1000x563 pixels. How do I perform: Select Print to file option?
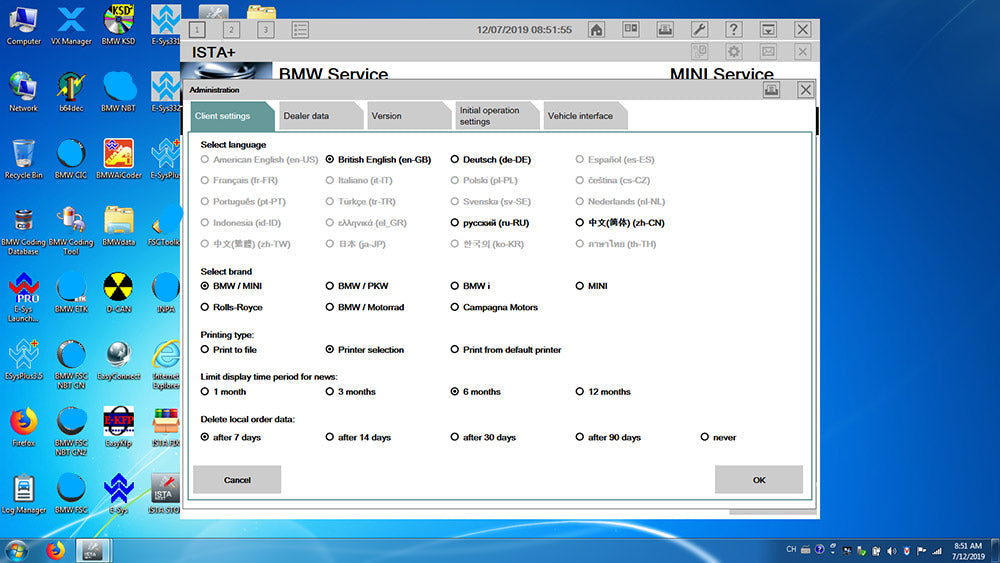[205, 350]
